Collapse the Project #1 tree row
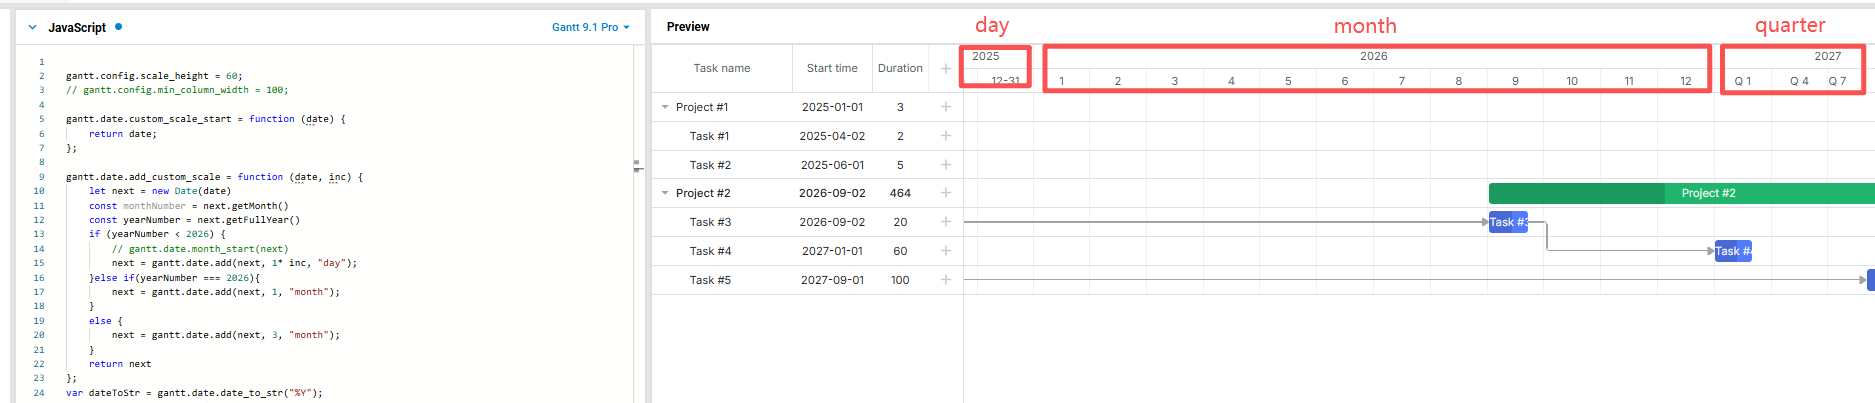 [x=665, y=107]
